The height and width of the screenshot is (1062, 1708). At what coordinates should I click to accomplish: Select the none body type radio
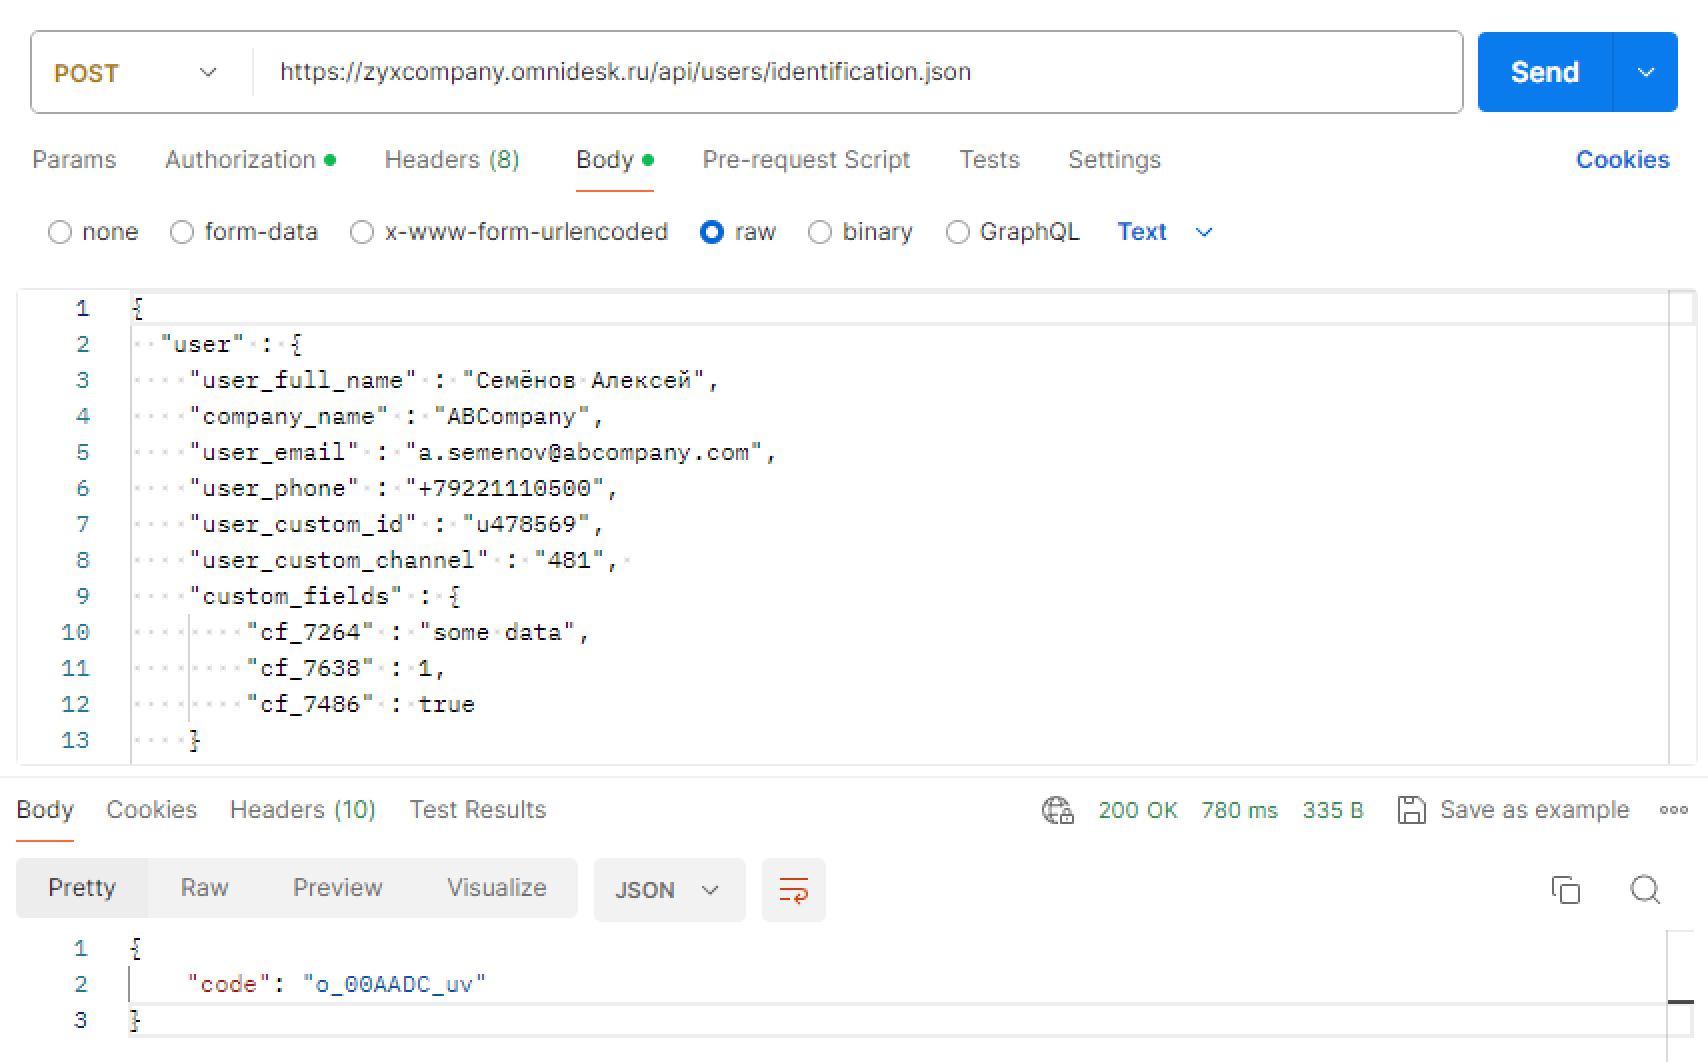pyautogui.click(x=60, y=232)
